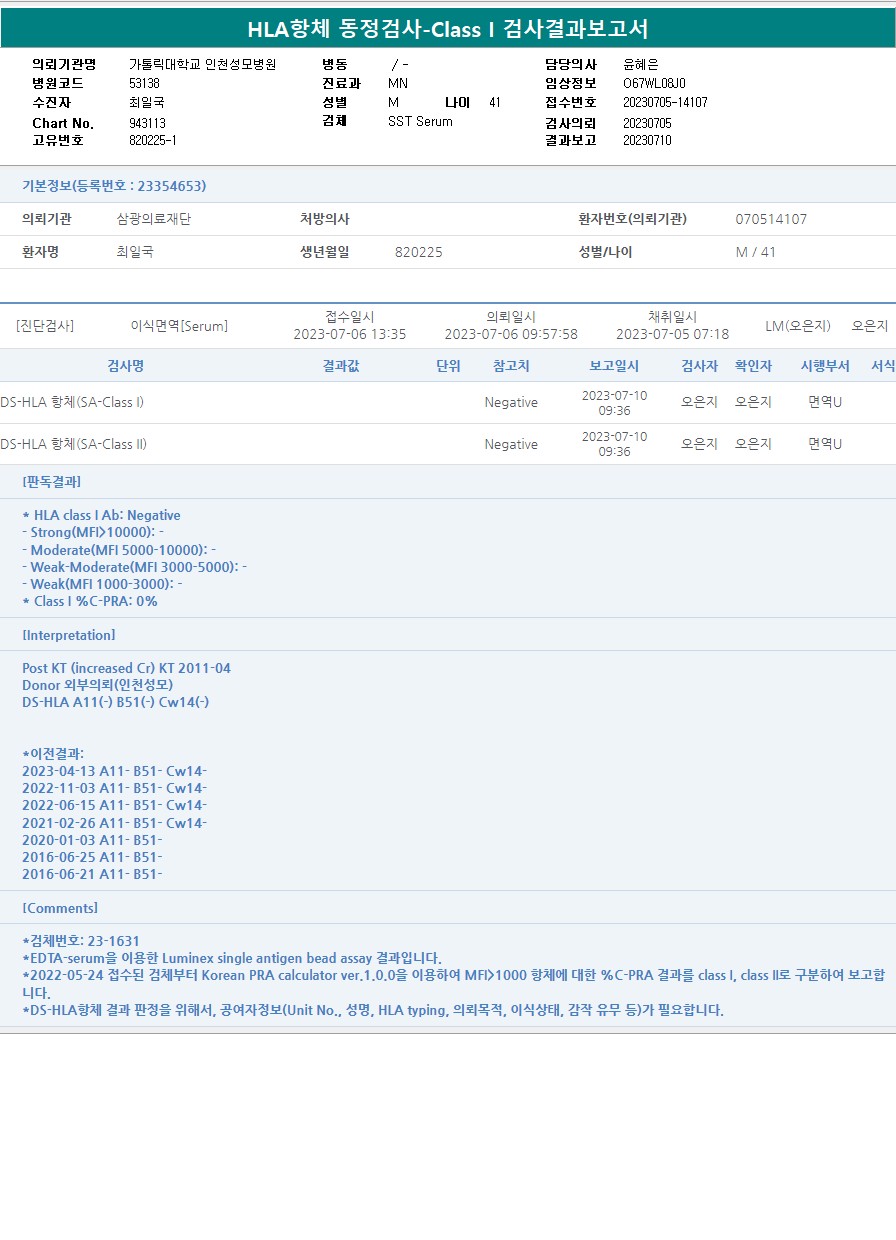
Task: Click 'Negative' in the SA-Class I row
Action: [x=511, y=402]
